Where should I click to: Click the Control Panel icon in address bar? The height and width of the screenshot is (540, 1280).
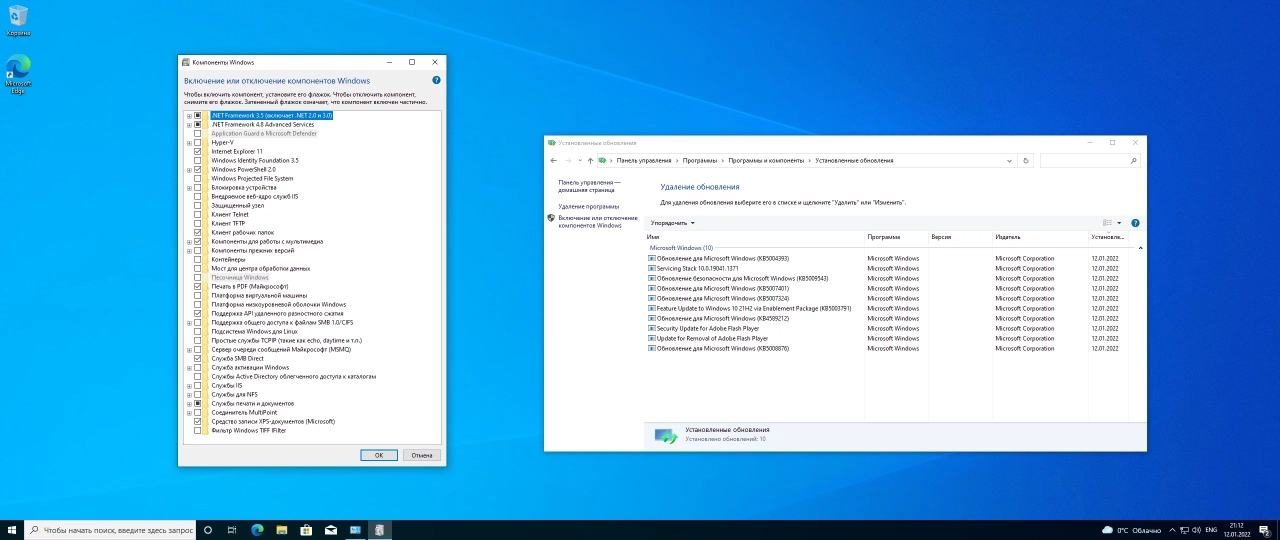602,160
